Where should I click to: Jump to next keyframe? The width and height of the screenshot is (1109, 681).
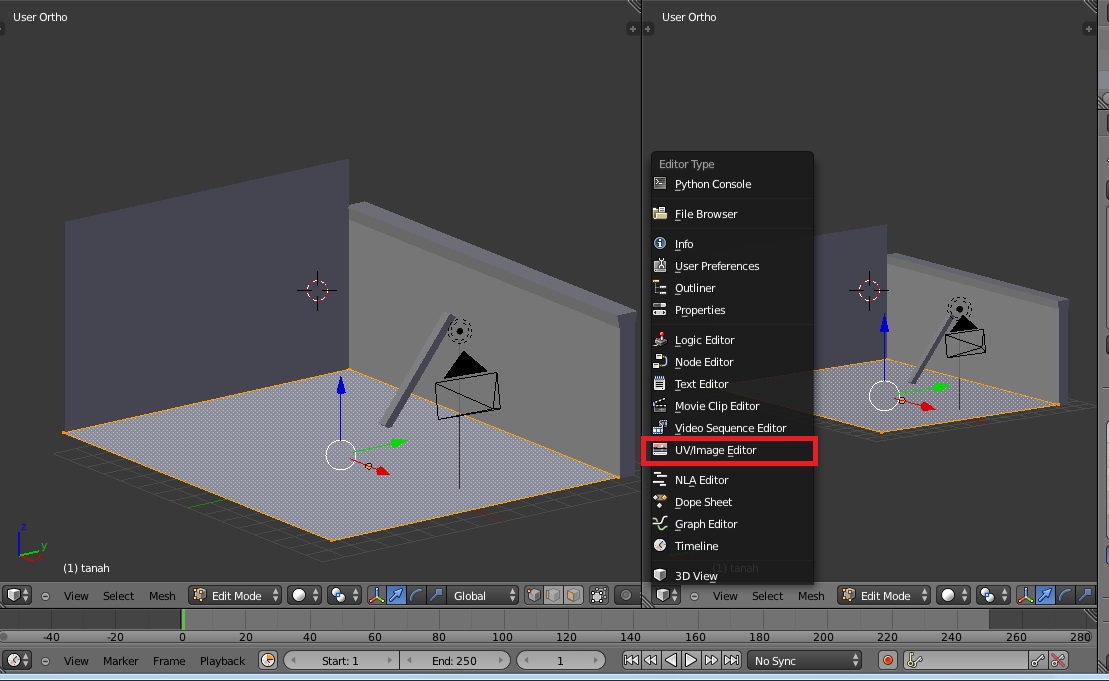[x=711, y=660]
